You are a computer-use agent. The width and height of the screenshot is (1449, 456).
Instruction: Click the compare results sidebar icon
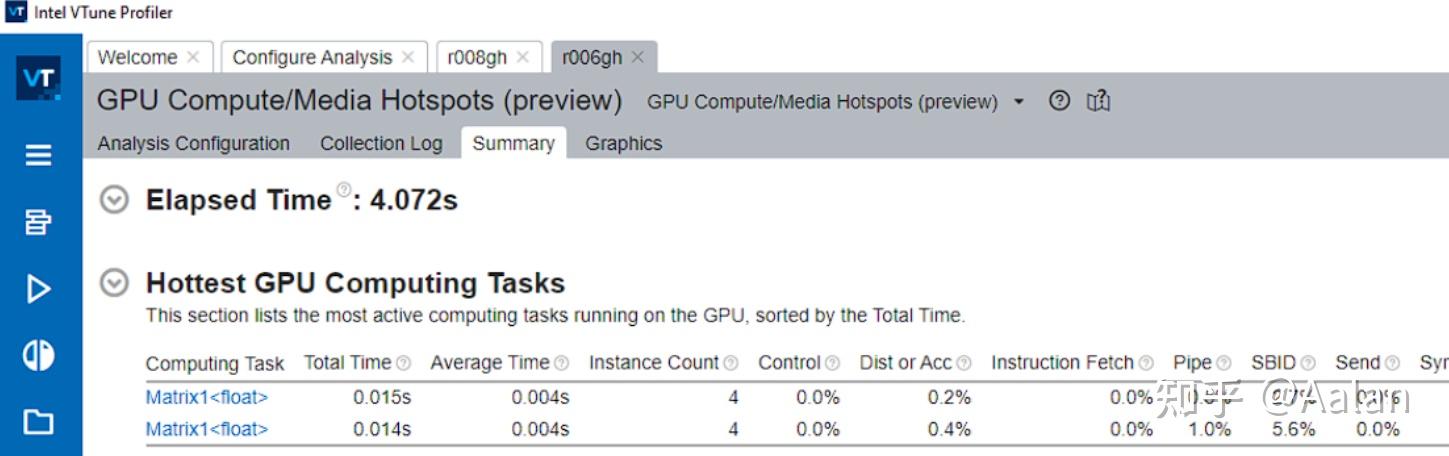click(x=38, y=355)
